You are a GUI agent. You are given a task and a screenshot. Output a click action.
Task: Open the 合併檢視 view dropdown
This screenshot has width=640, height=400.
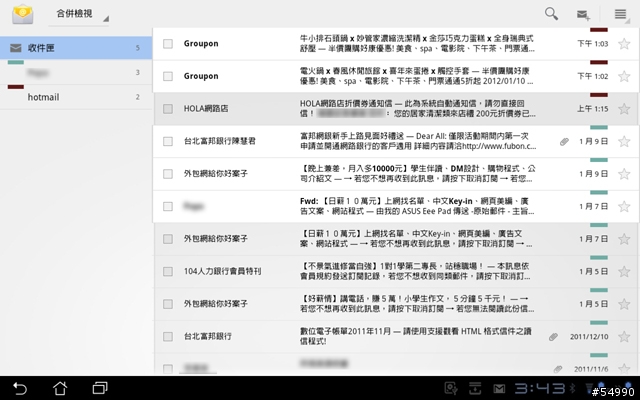tap(79, 14)
